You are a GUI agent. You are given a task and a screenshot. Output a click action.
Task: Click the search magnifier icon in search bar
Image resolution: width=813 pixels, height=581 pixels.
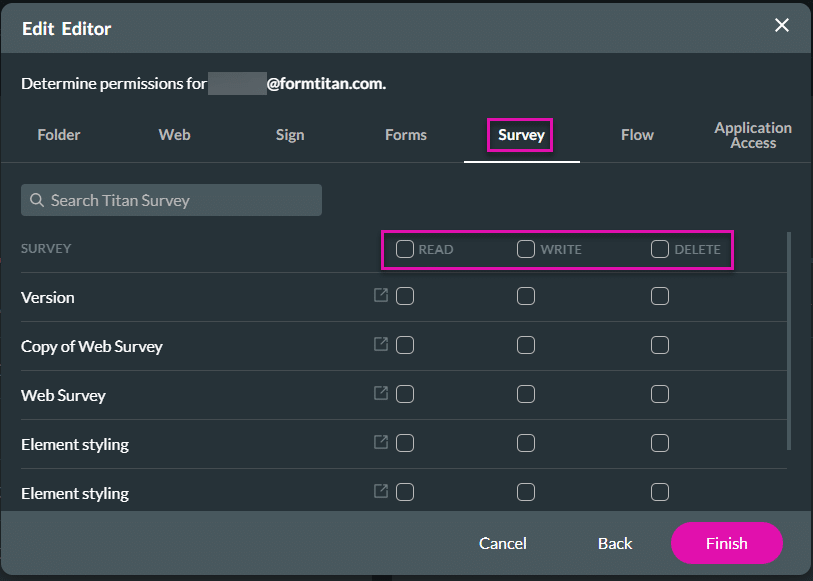click(36, 200)
